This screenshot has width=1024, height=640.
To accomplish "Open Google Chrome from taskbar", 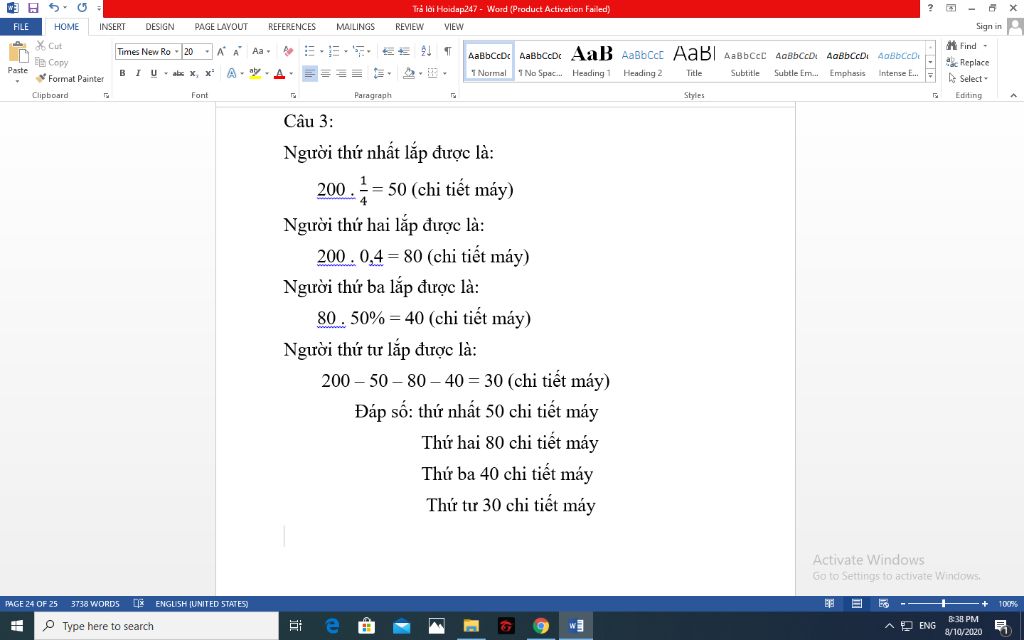I will 541,626.
